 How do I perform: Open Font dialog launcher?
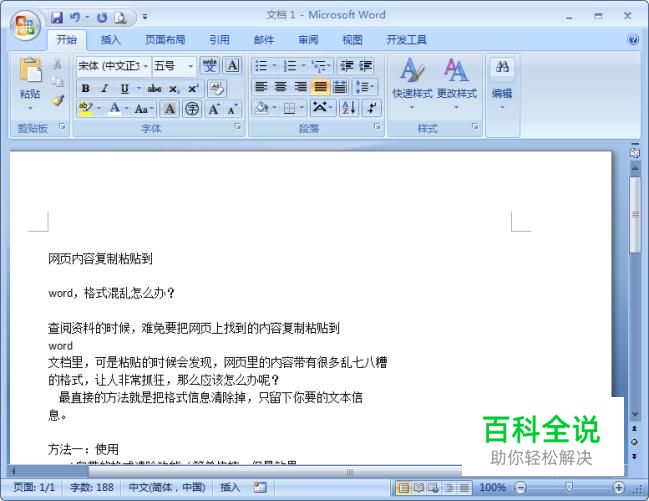click(x=238, y=126)
